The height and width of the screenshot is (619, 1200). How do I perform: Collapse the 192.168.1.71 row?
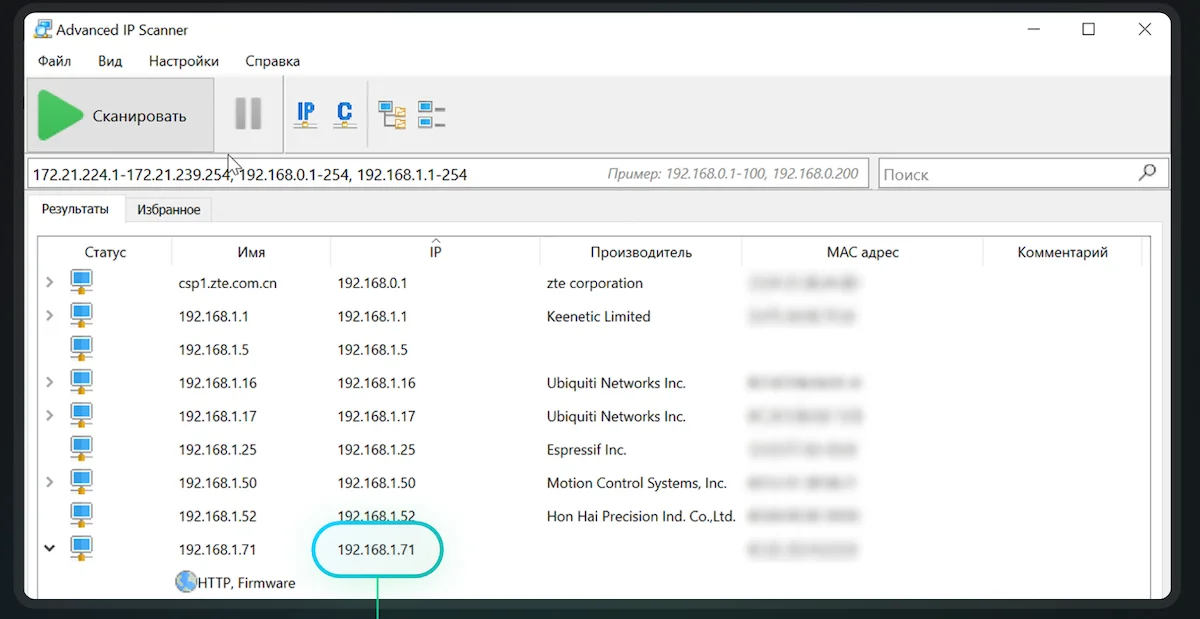(49, 548)
